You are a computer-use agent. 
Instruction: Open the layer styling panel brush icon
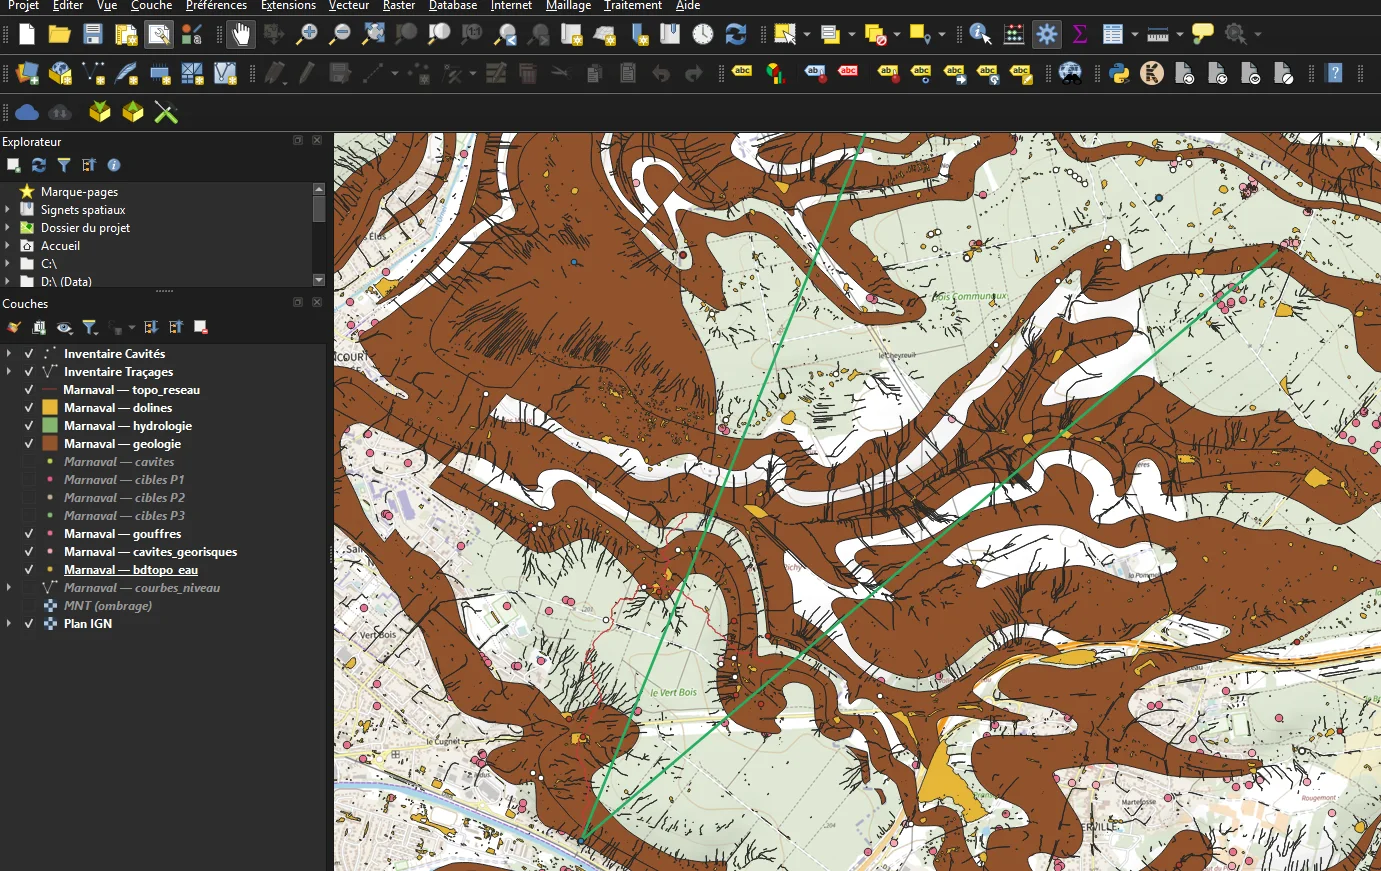(14, 328)
